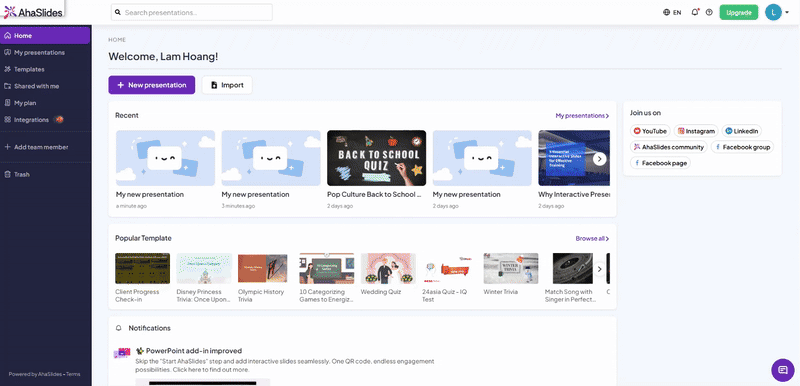Show next popular templates with arrow
This screenshot has width=800, height=386.
click(600, 269)
